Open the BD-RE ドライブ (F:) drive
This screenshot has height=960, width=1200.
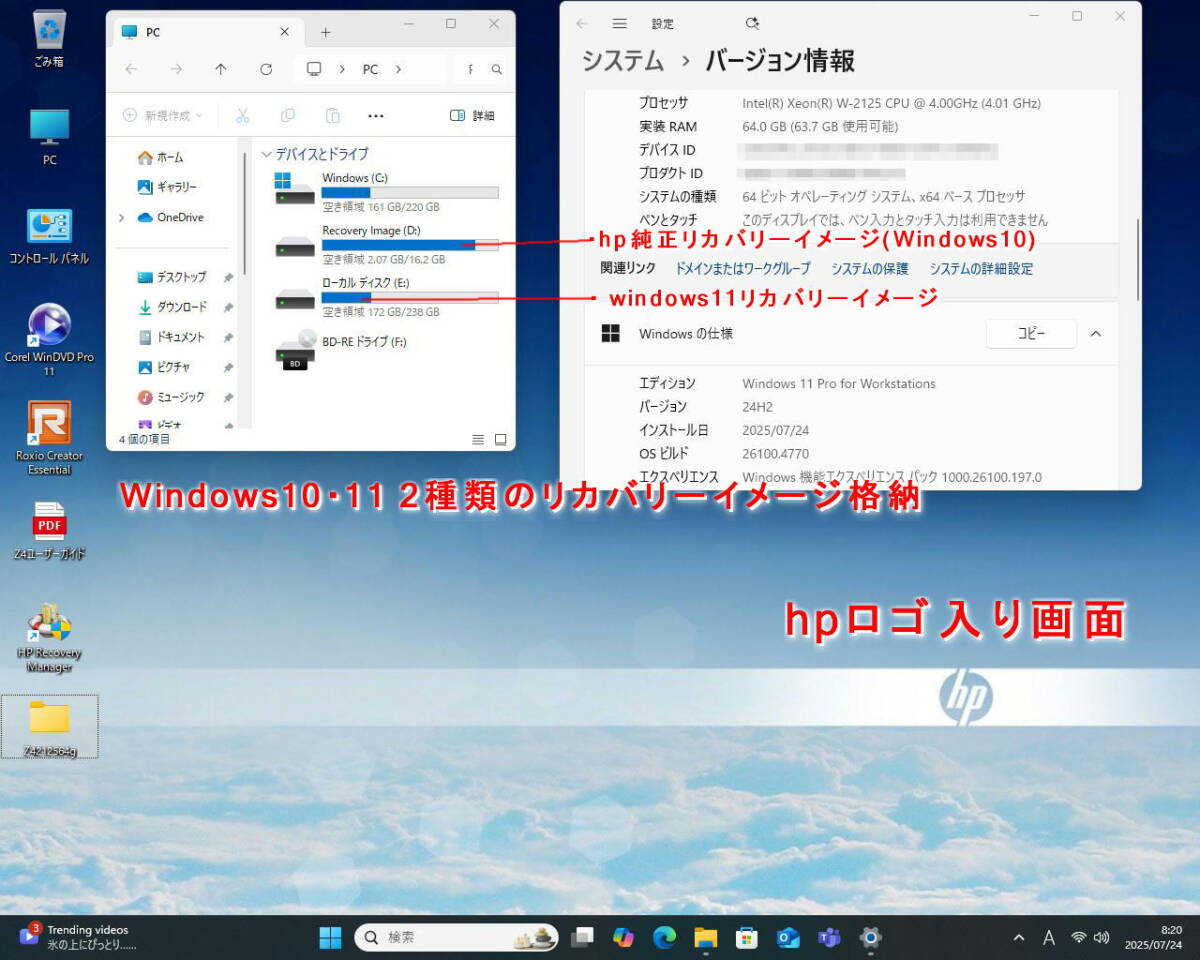point(342,350)
